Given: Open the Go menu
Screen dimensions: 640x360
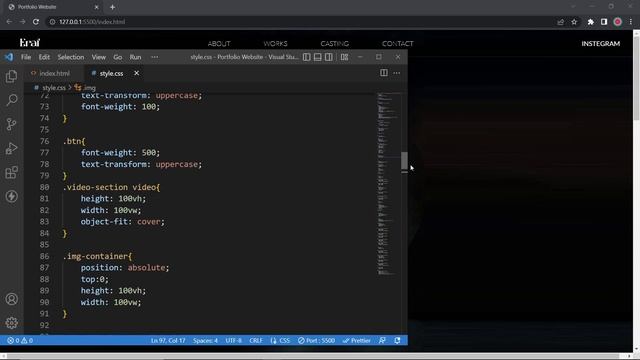Looking at the screenshot, I should click(x=118, y=57).
